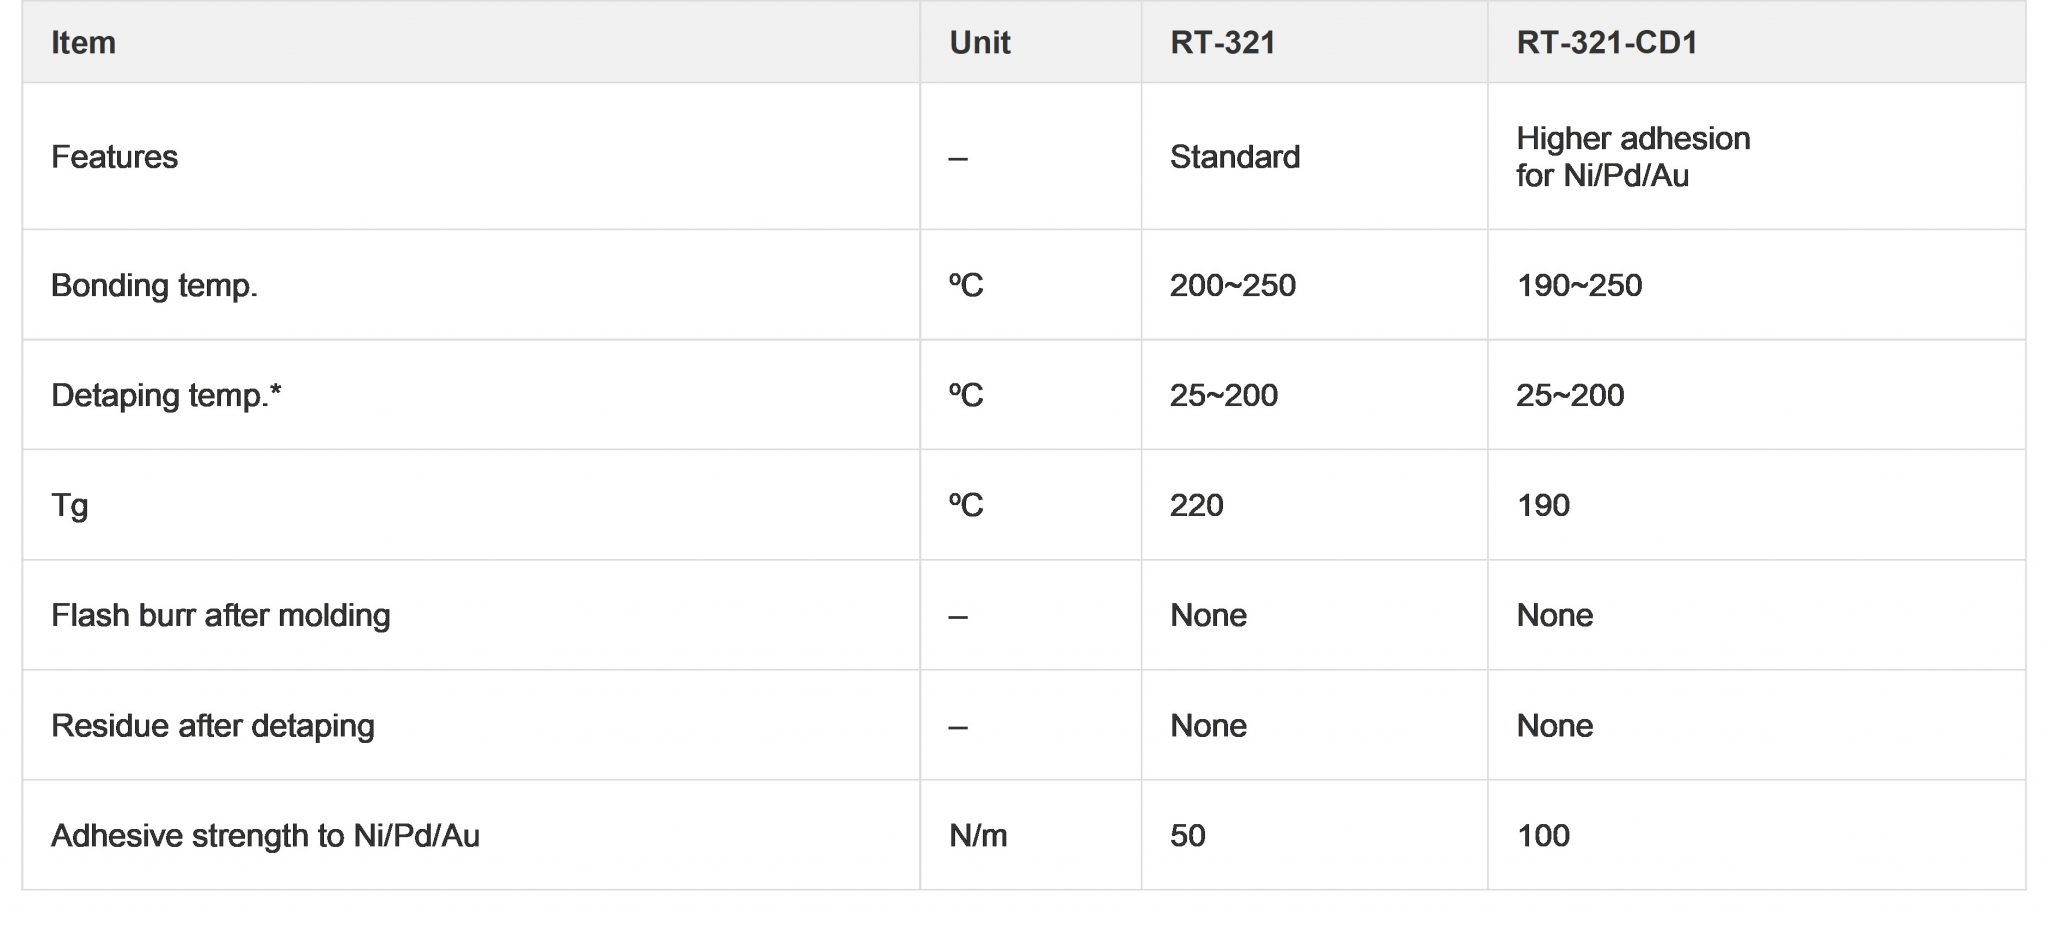Select the RT-321-CD1 column header
The height and width of the screenshot is (946, 2048).
coord(1606,43)
